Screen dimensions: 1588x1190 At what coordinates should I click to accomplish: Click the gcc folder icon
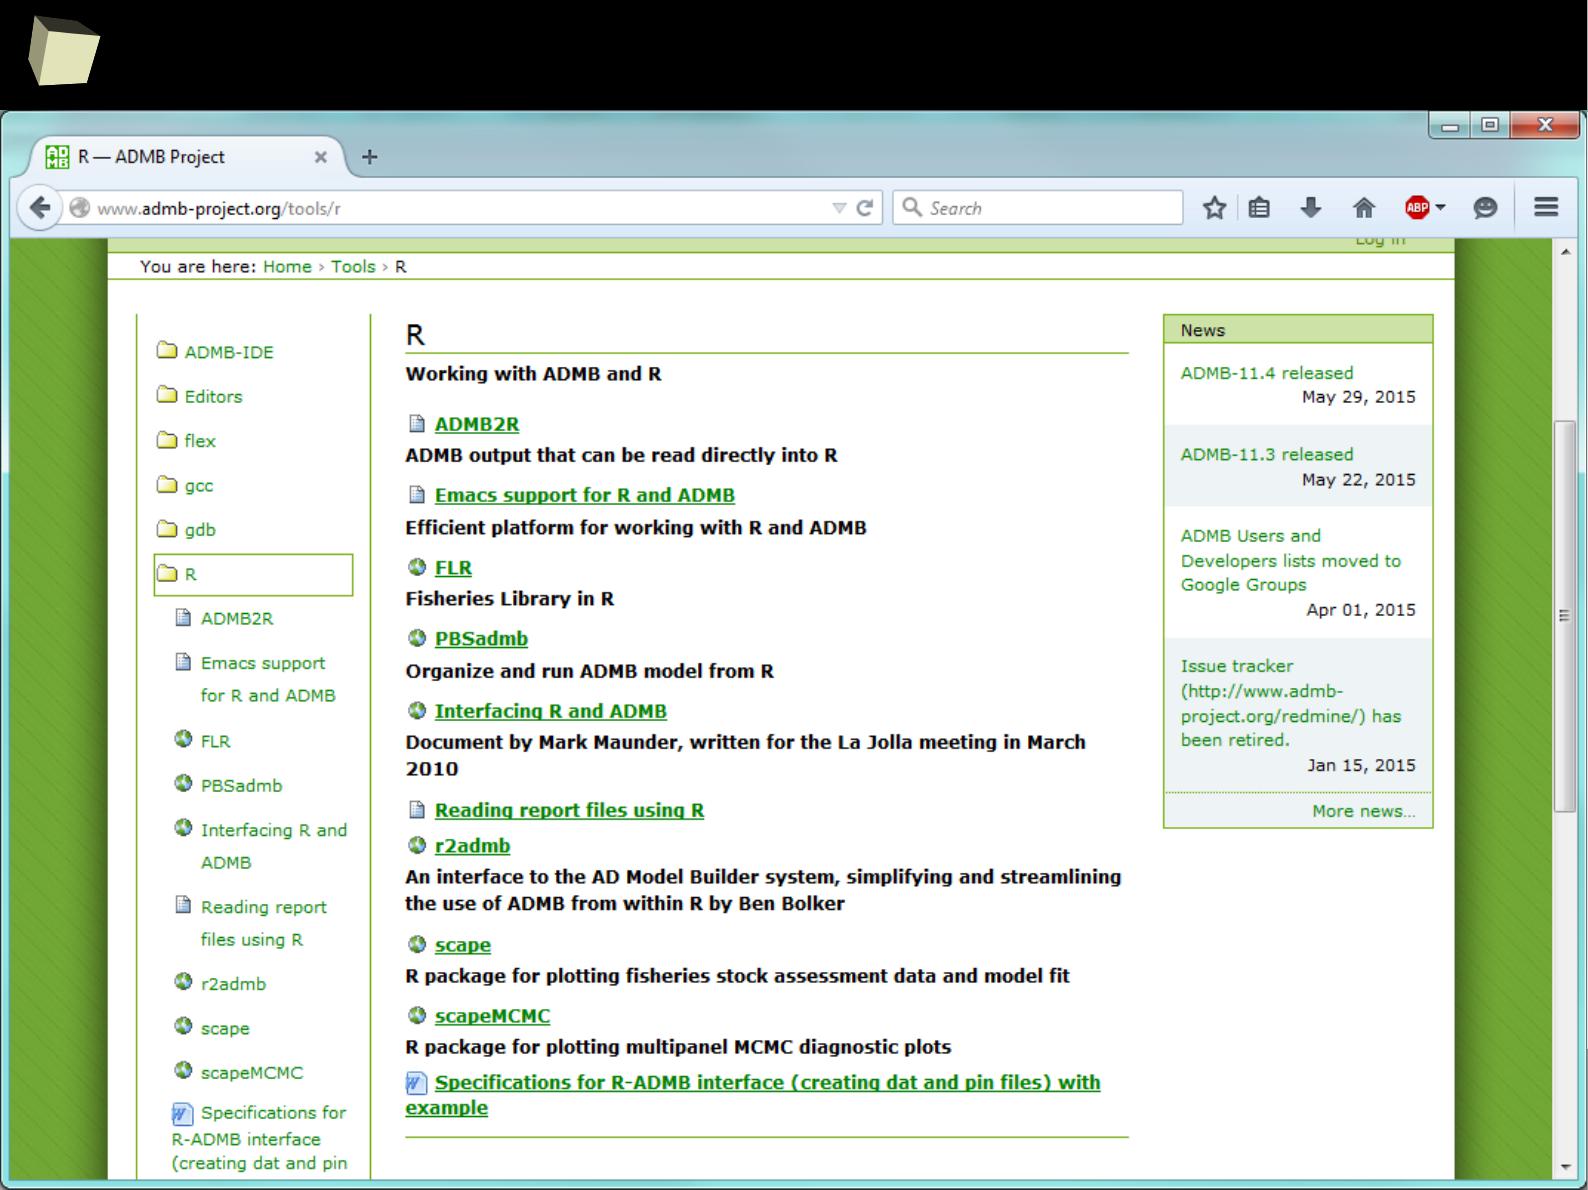(x=167, y=484)
